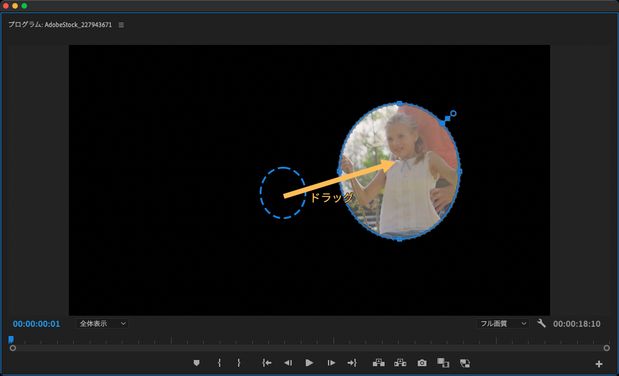Click the bottom mask vertex point
Viewport: 619px width, 376px height.
(x=400, y=239)
